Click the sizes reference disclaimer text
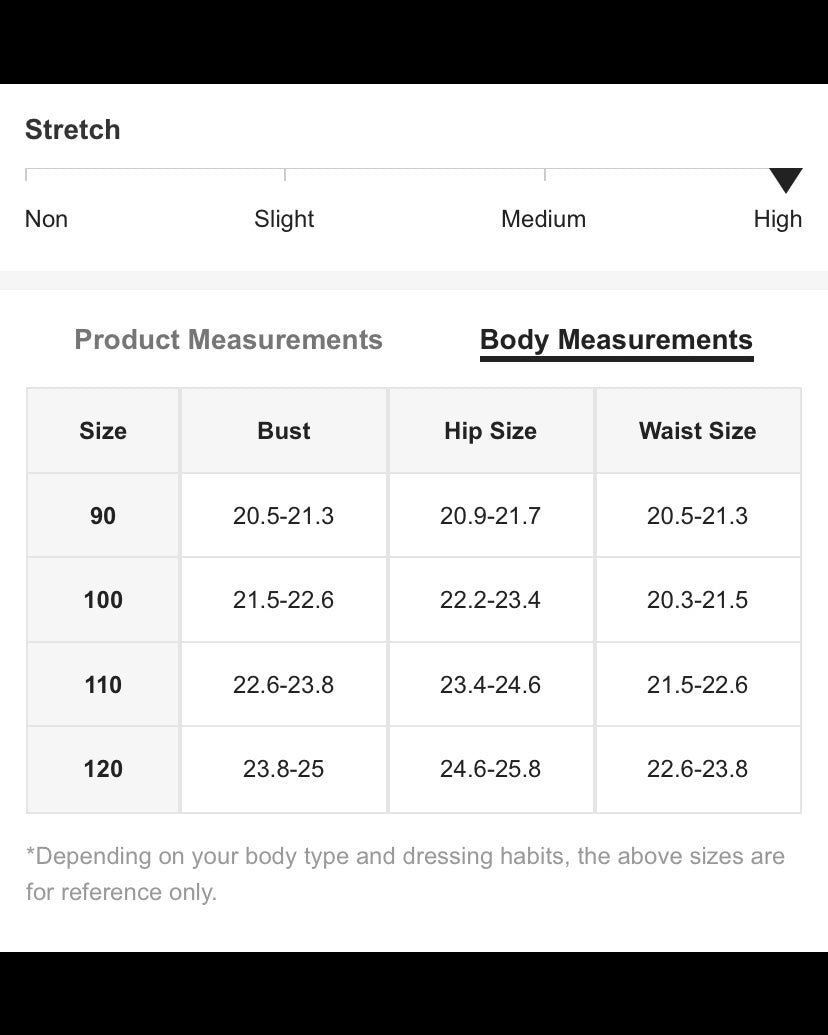Image resolution: width=828 pixels, height=1035 pixels. (x=405, y=874)
